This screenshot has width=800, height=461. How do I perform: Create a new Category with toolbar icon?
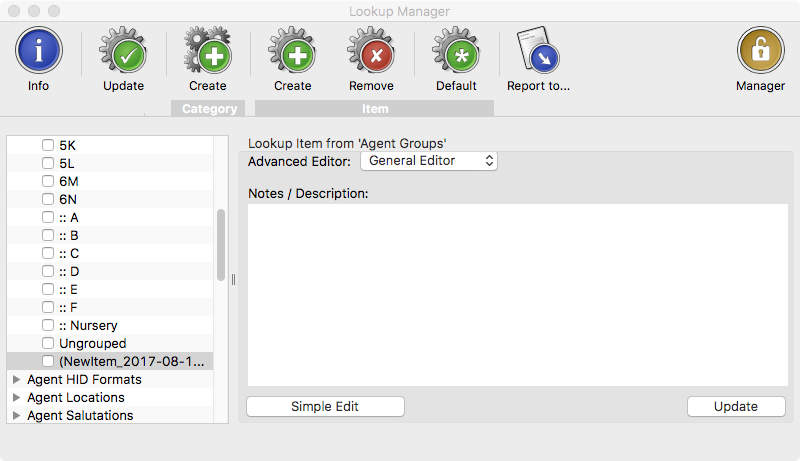[208, 50]
